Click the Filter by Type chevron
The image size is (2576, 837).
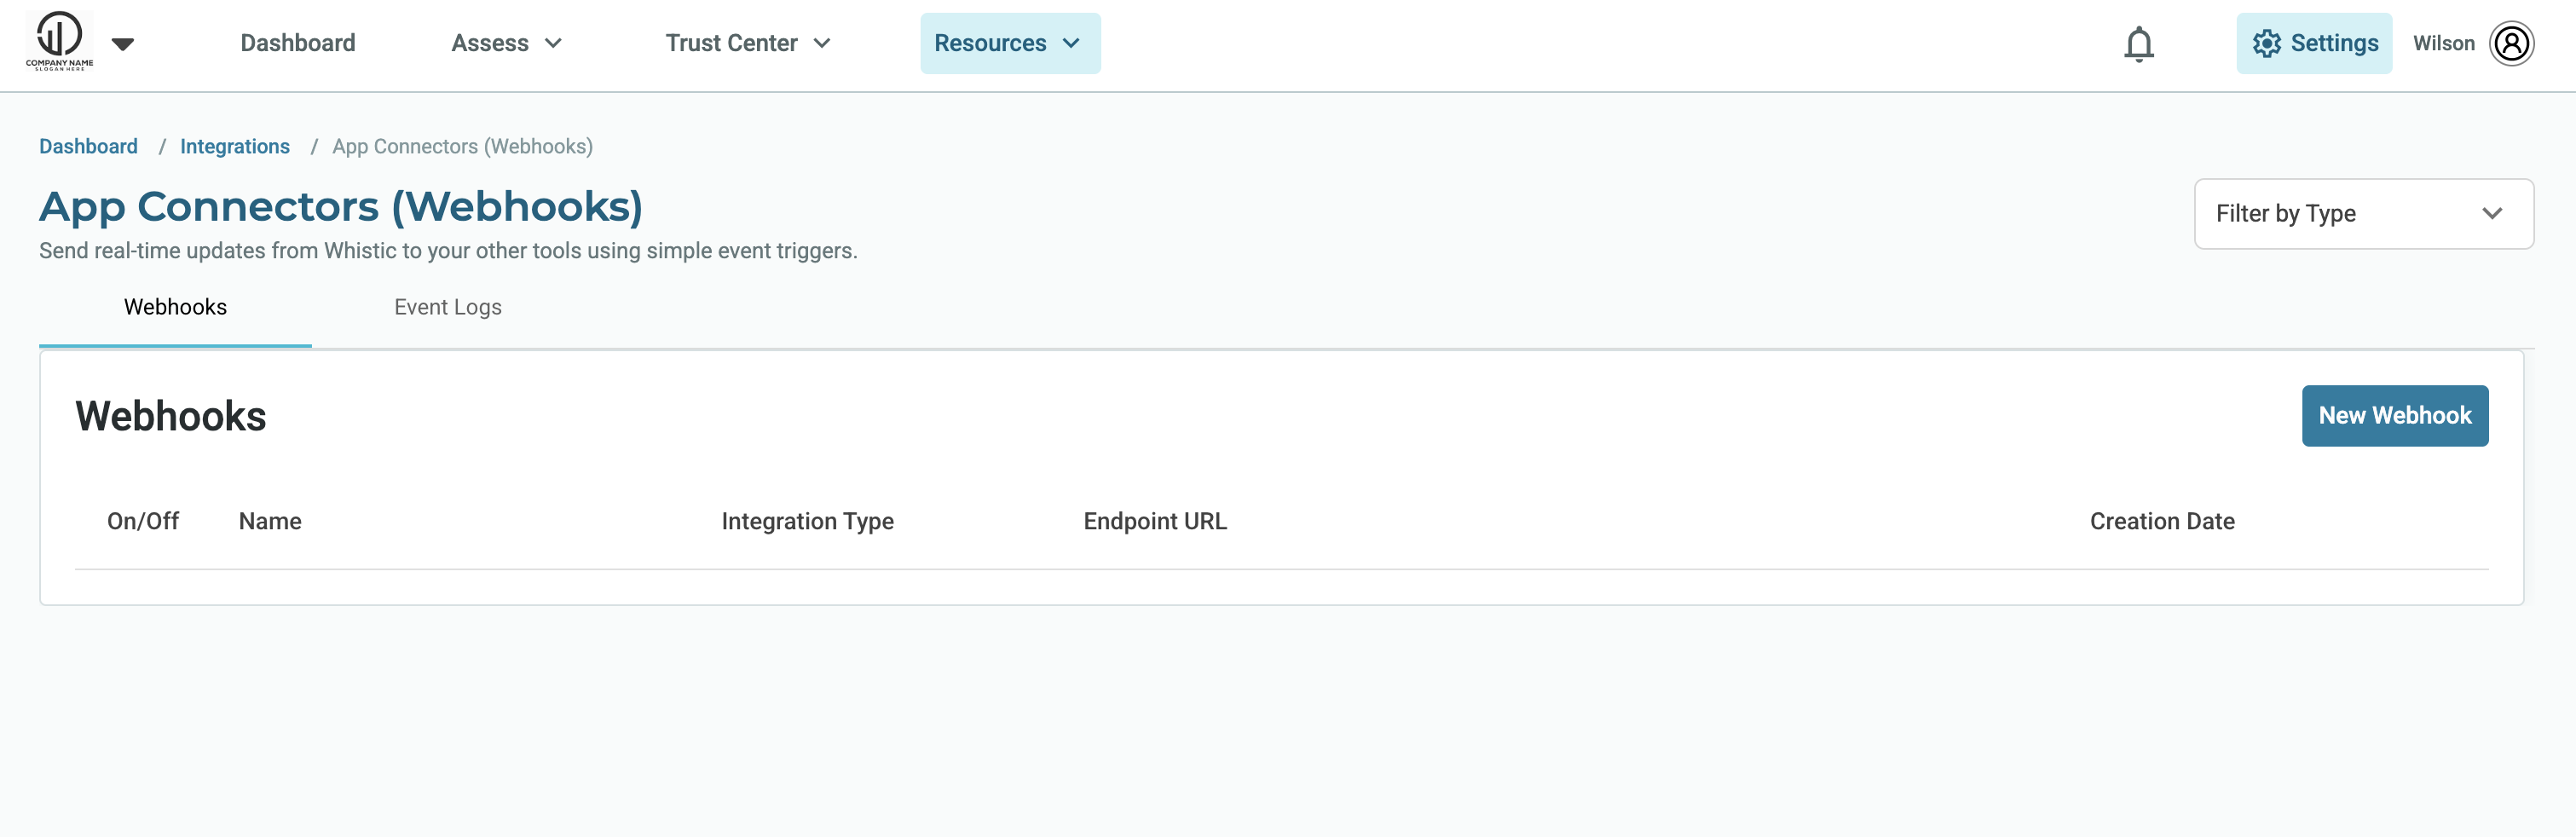point(2491,213)
